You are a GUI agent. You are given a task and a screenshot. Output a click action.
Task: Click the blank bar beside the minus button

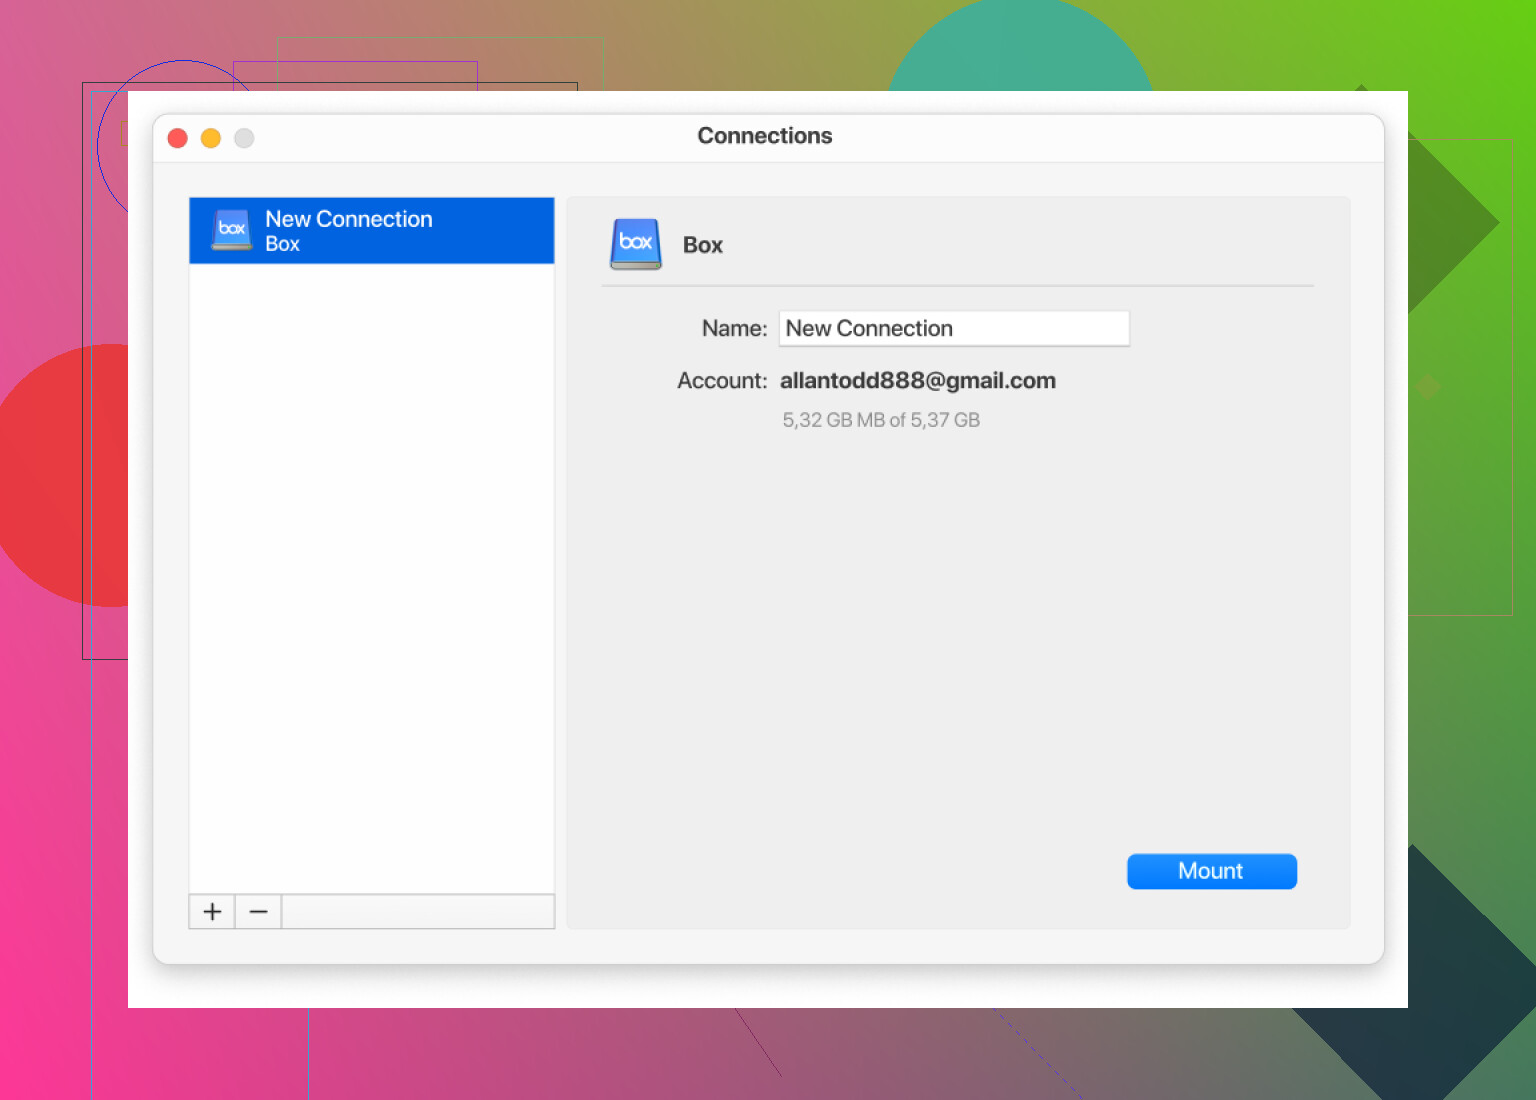coord(417,911)
